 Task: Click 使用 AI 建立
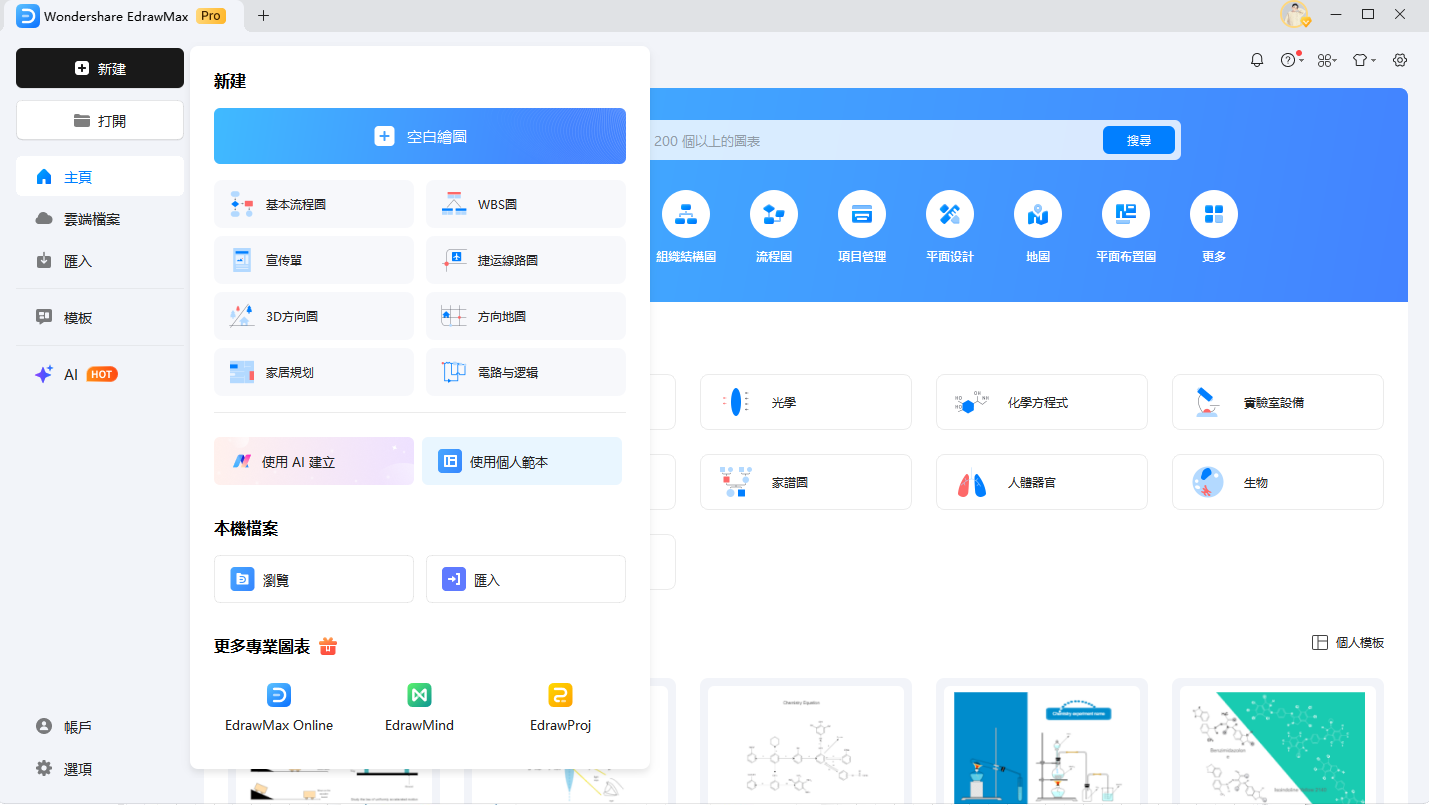314,461
